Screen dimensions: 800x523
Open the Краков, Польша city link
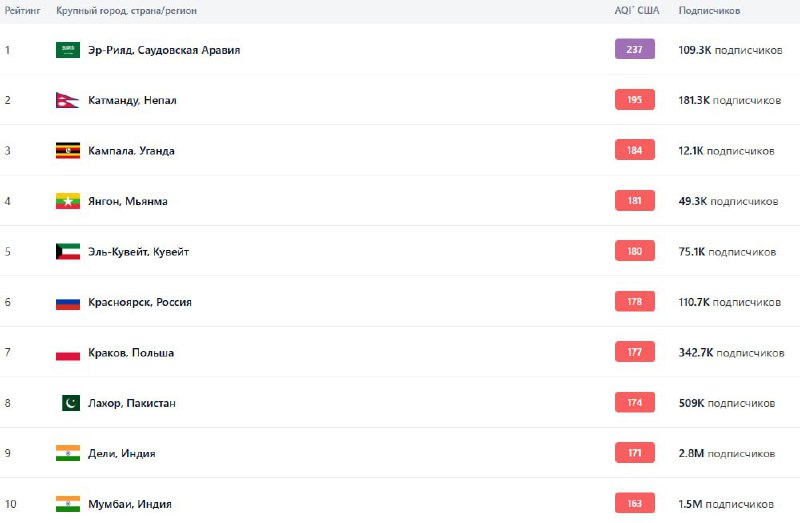131,353
